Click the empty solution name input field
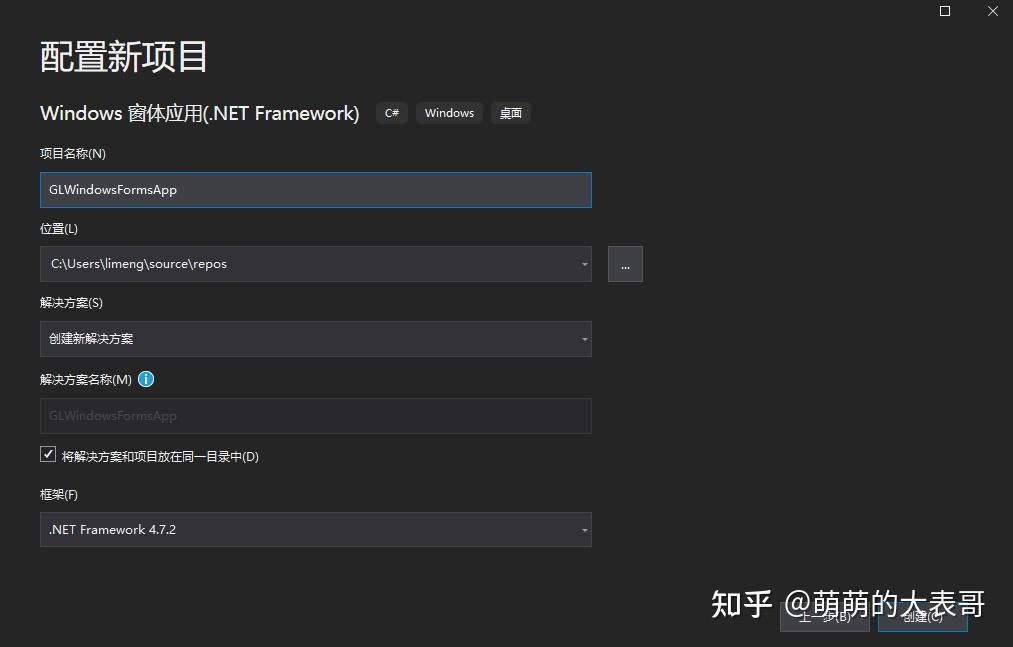 click(300, 416)
